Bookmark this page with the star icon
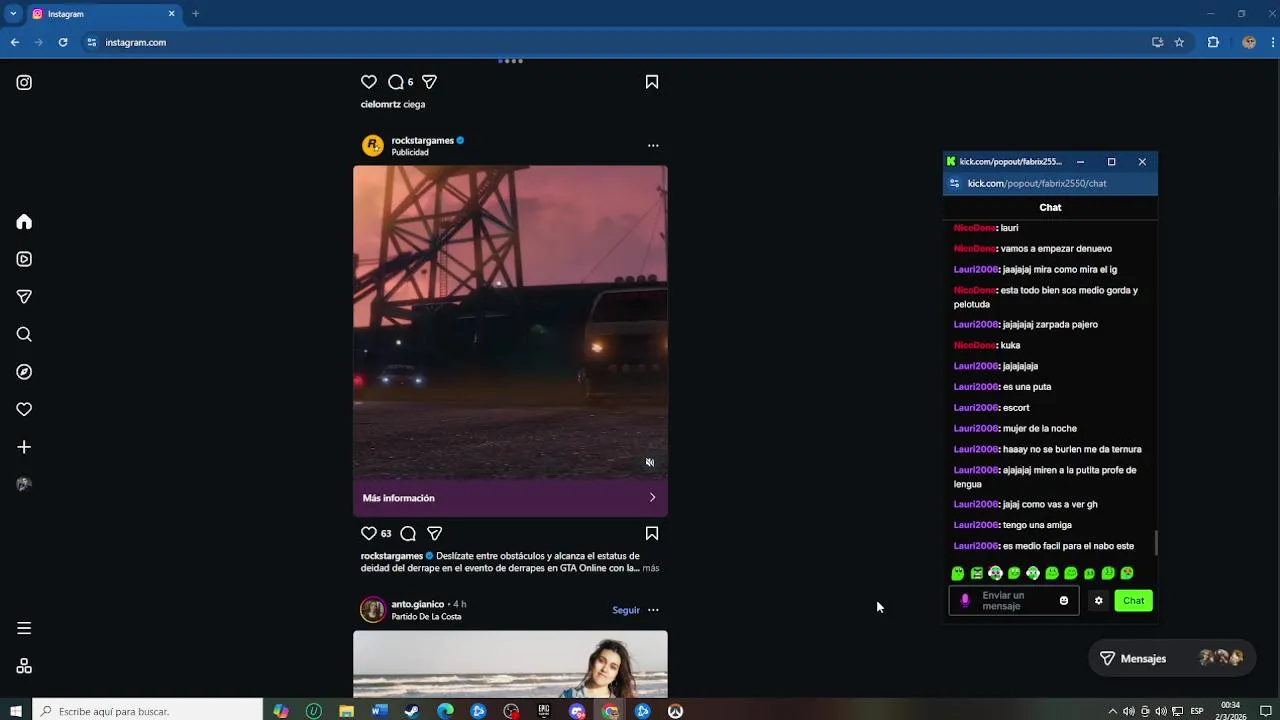 point(1179,42)
